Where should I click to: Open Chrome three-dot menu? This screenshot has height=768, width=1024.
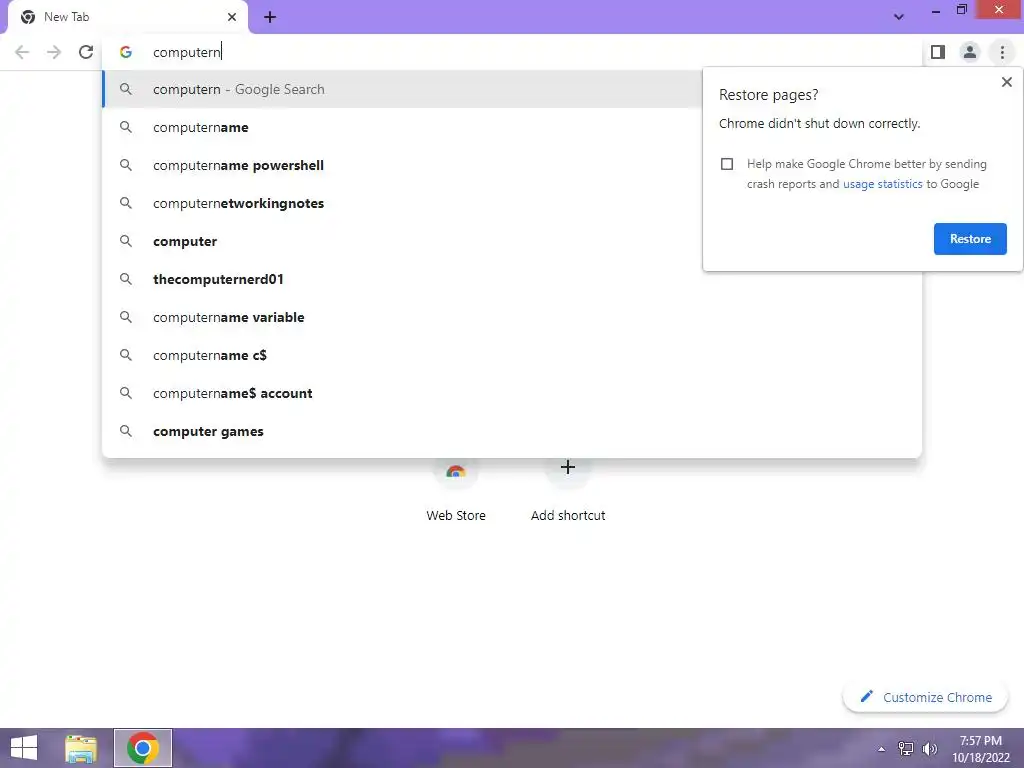click(1002, 52)
